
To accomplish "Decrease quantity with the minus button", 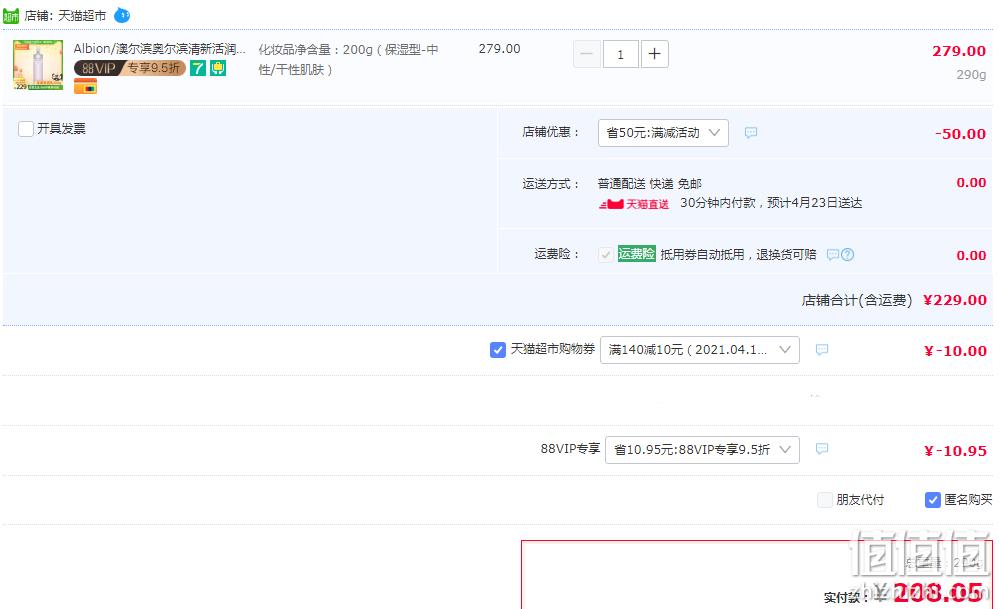I will [587, 54].
